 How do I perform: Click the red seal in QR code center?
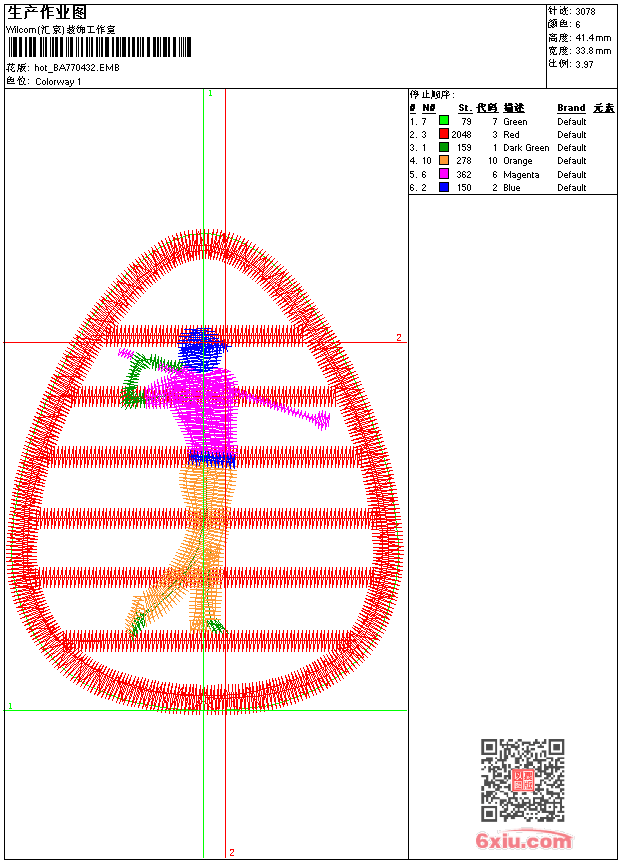(522, 780)
